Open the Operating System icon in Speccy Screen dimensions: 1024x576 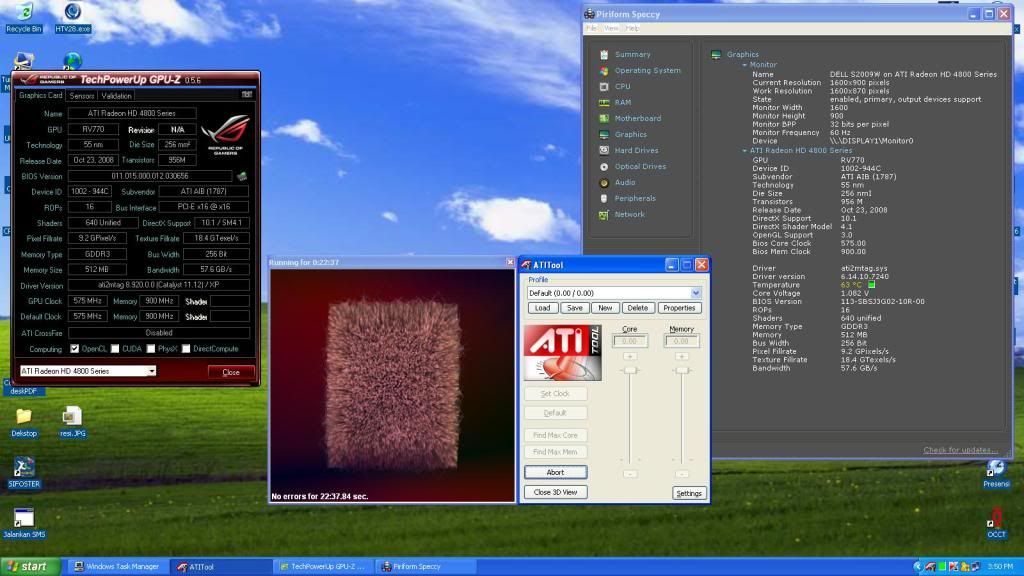pyautogui.click(x=604, y=71)
